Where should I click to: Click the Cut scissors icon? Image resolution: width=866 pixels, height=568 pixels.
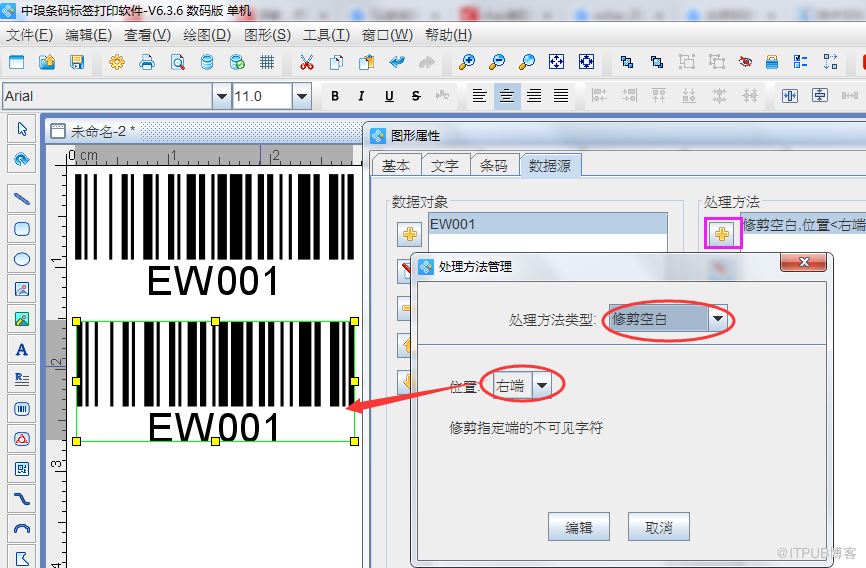click(307, 62)
